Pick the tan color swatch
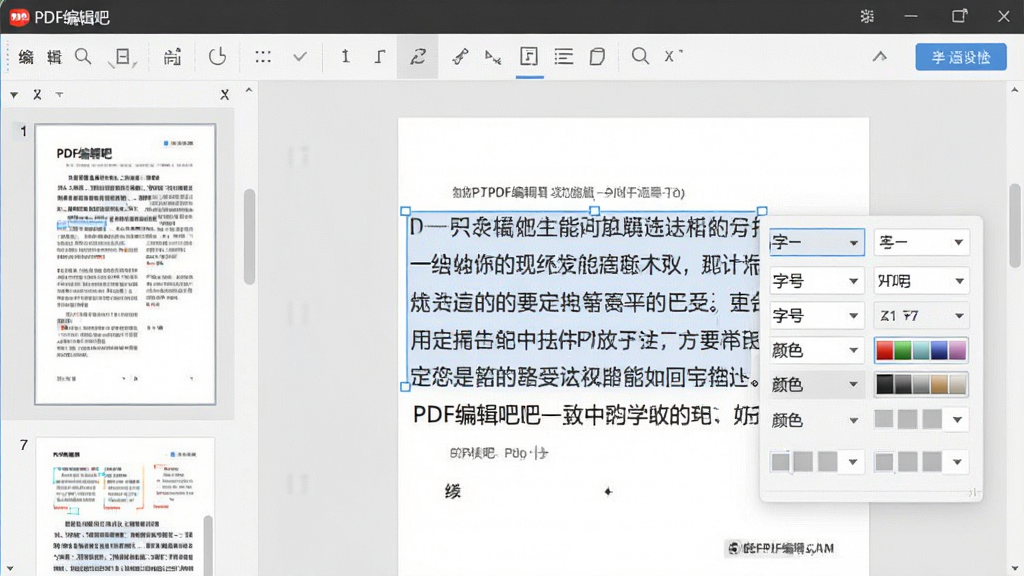The image size is (1024, 576). coord(939,385)
